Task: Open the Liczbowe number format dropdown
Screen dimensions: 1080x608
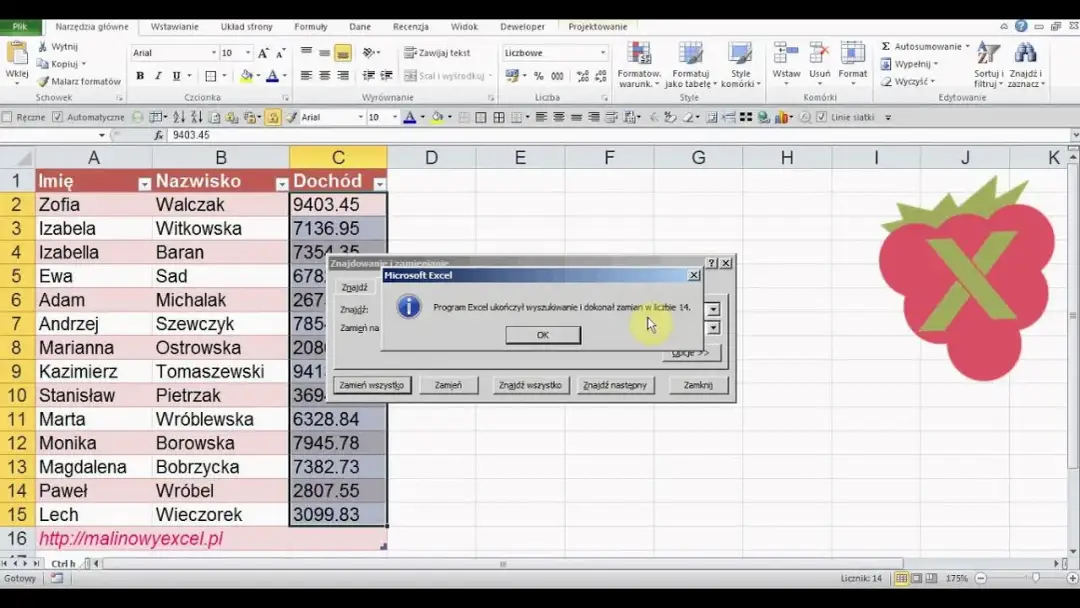Action: tap(602, 53)
